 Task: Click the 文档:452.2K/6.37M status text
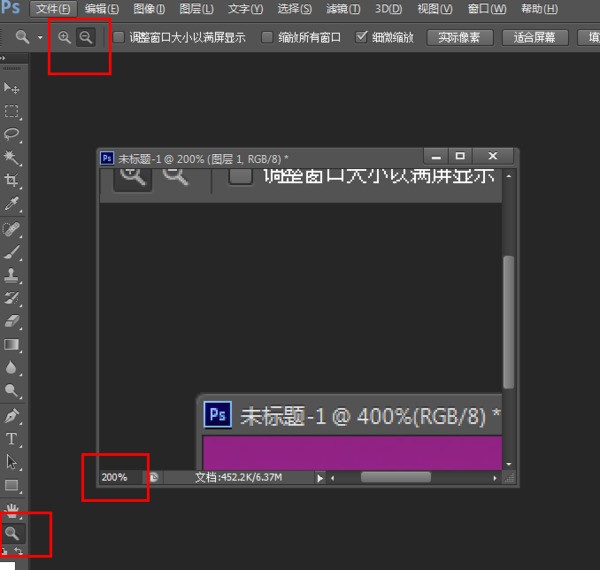pyautogui.click(x=238, y=477)
